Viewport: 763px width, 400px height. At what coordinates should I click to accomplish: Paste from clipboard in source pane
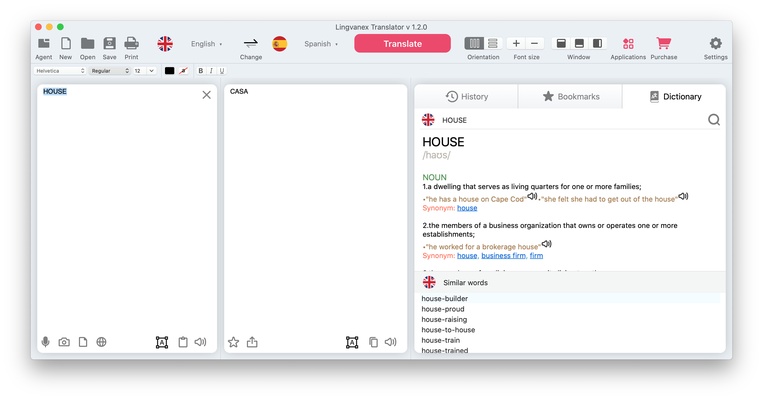[x=182, y=342]
